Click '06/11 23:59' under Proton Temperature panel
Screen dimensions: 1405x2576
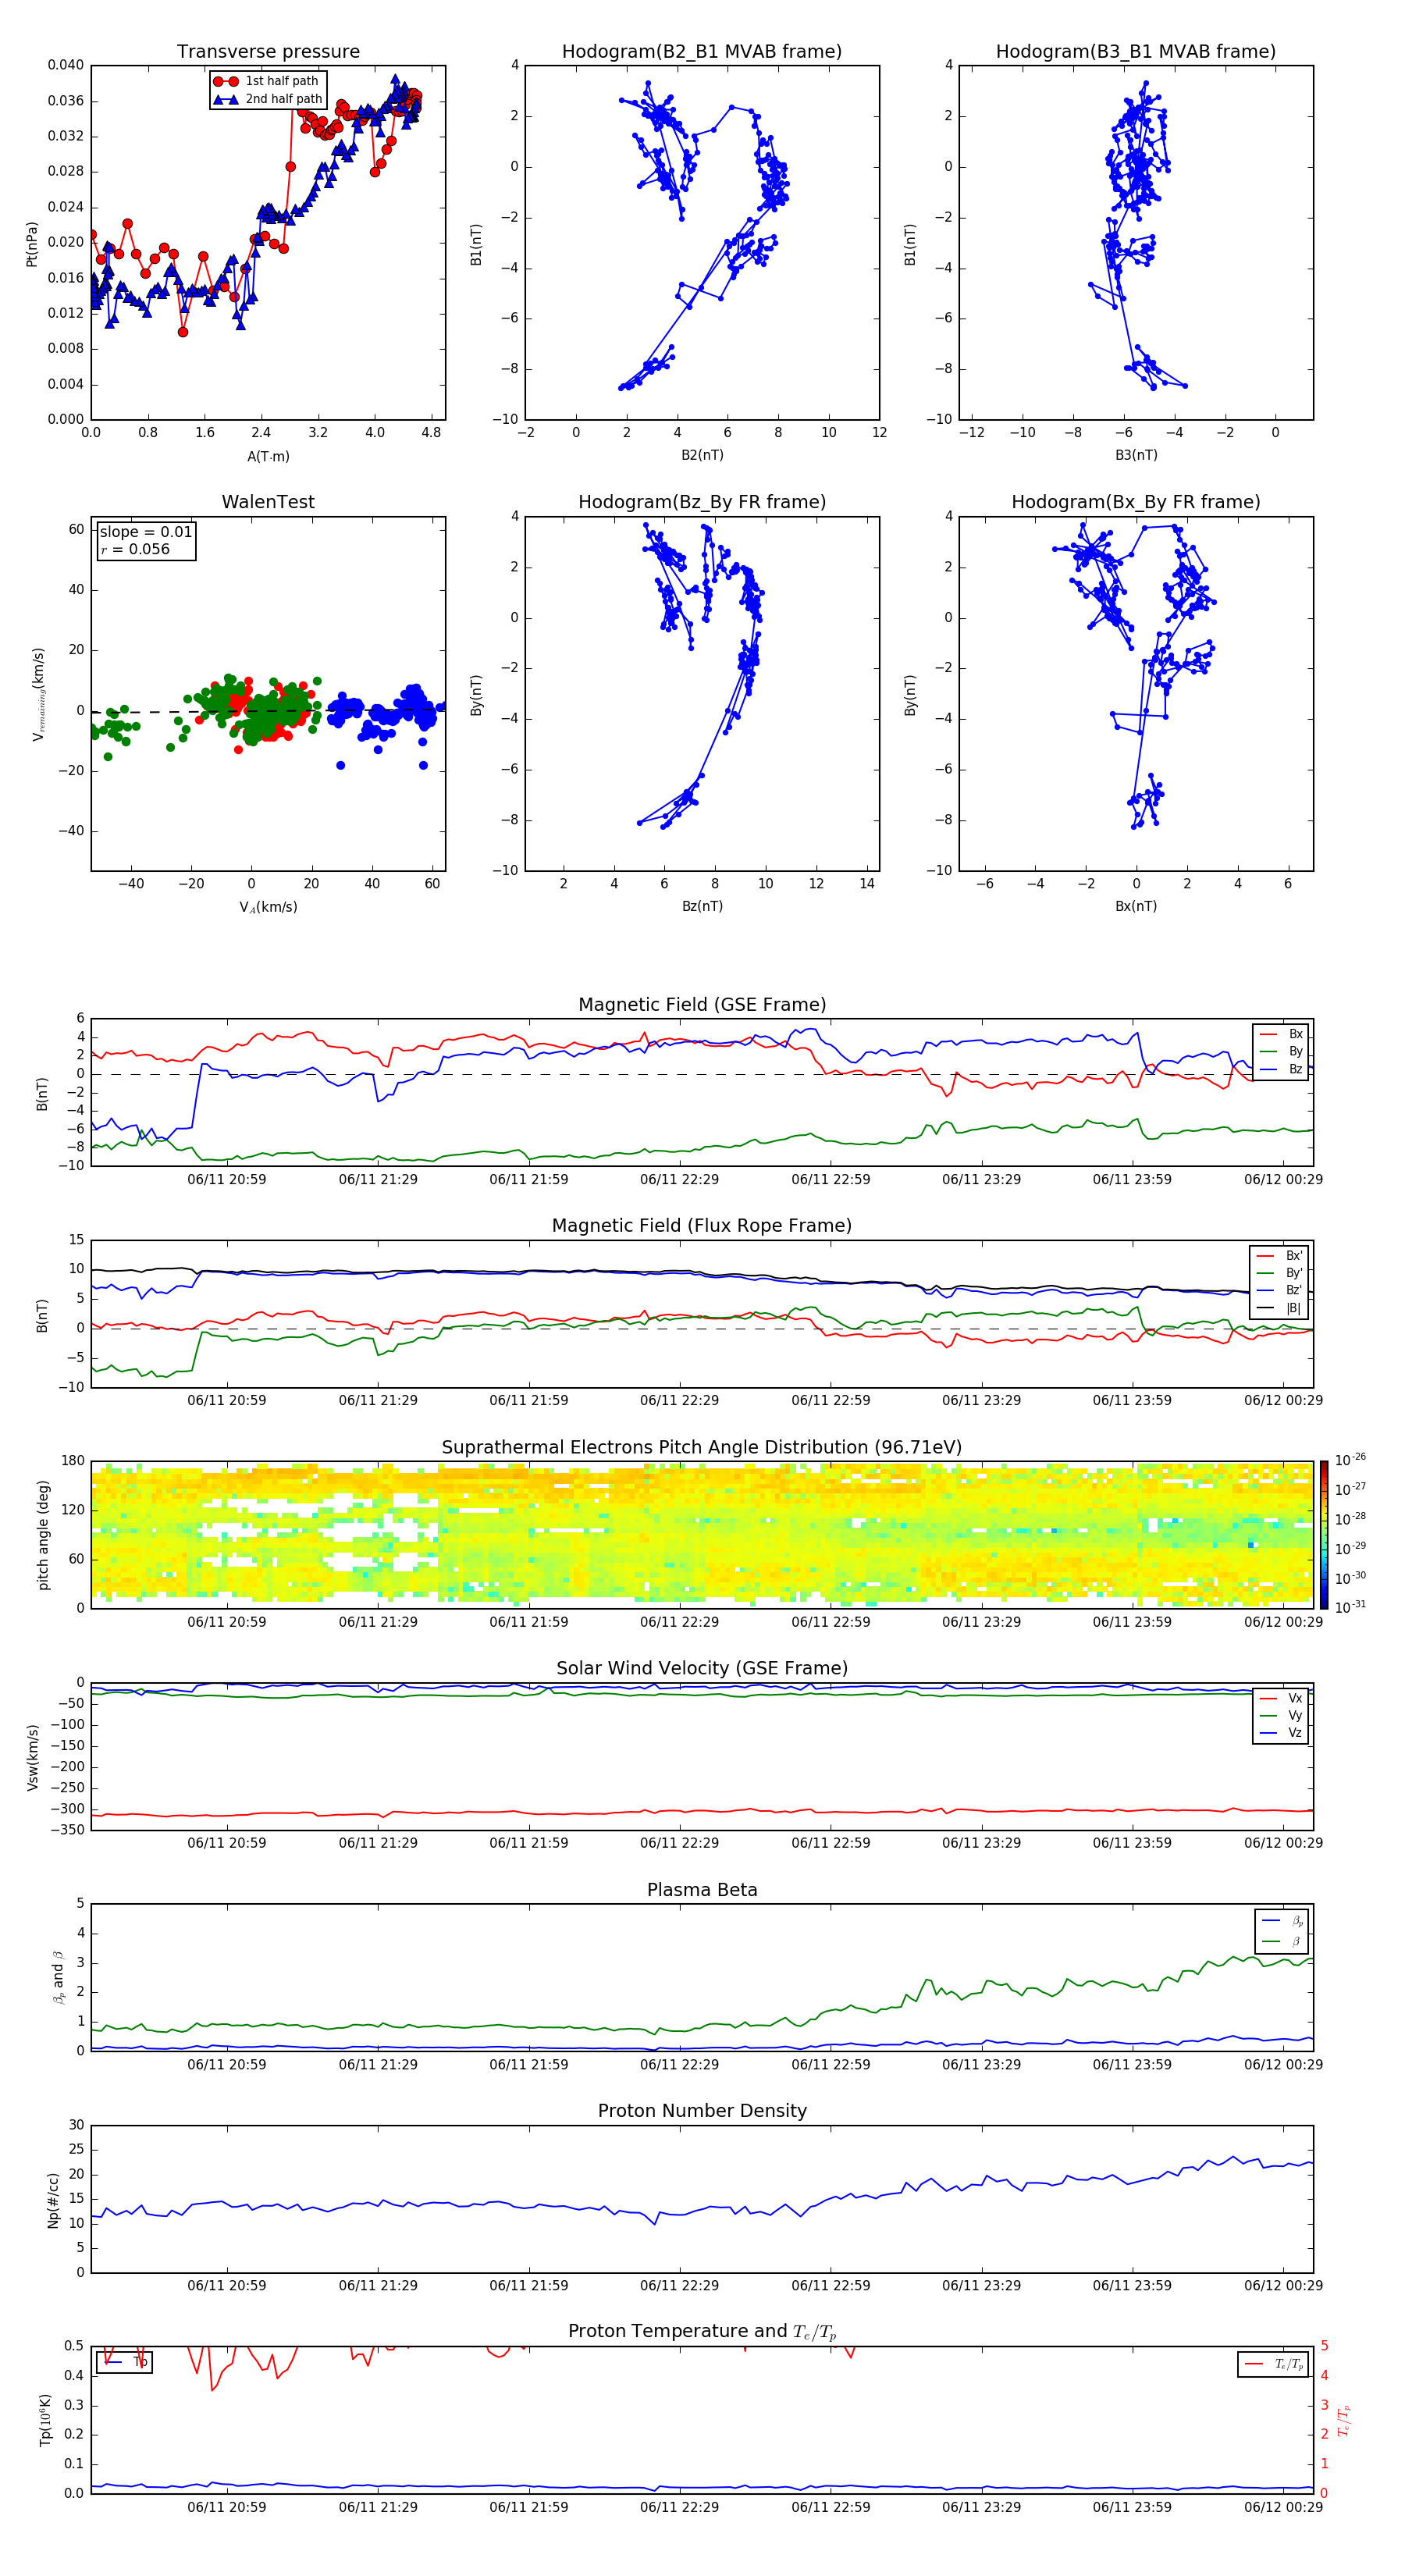1132,2507
